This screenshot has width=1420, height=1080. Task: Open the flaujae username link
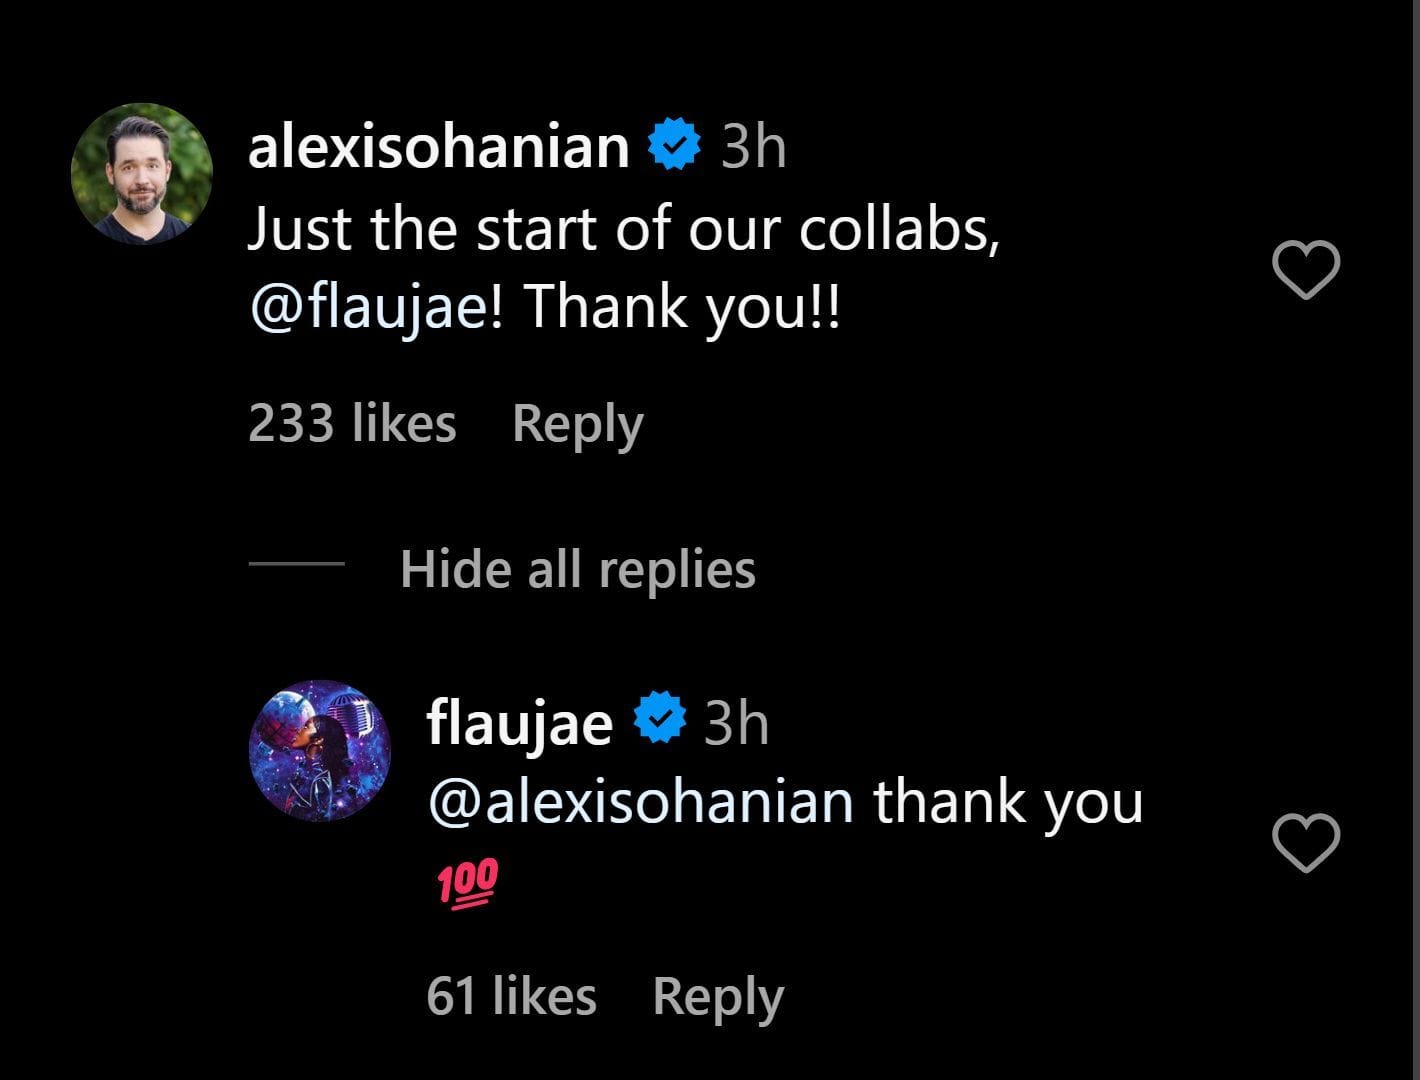point(519,721)
